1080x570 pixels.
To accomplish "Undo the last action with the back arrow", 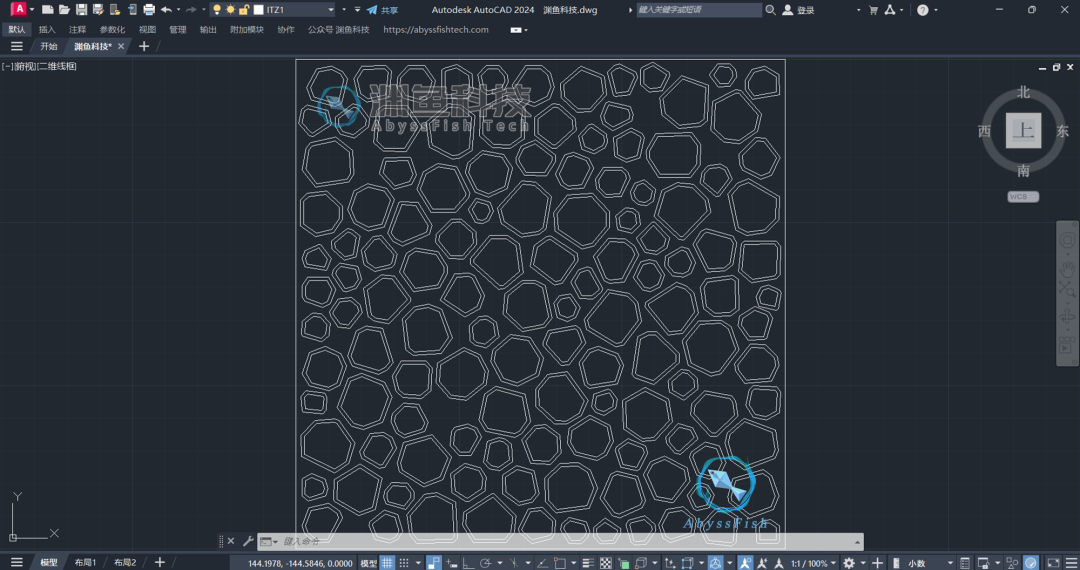I will point(166,10).
